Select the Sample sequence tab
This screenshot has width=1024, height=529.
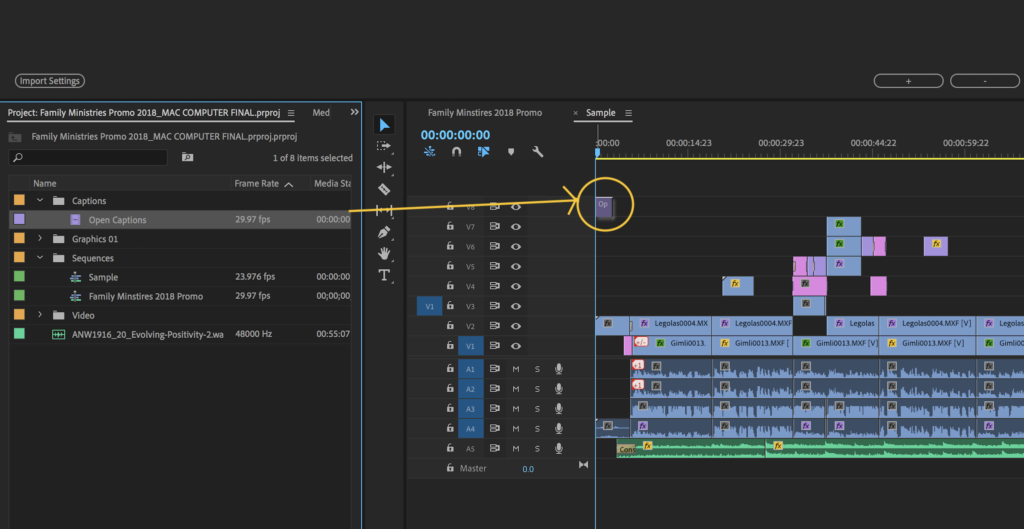pos(601,113)
